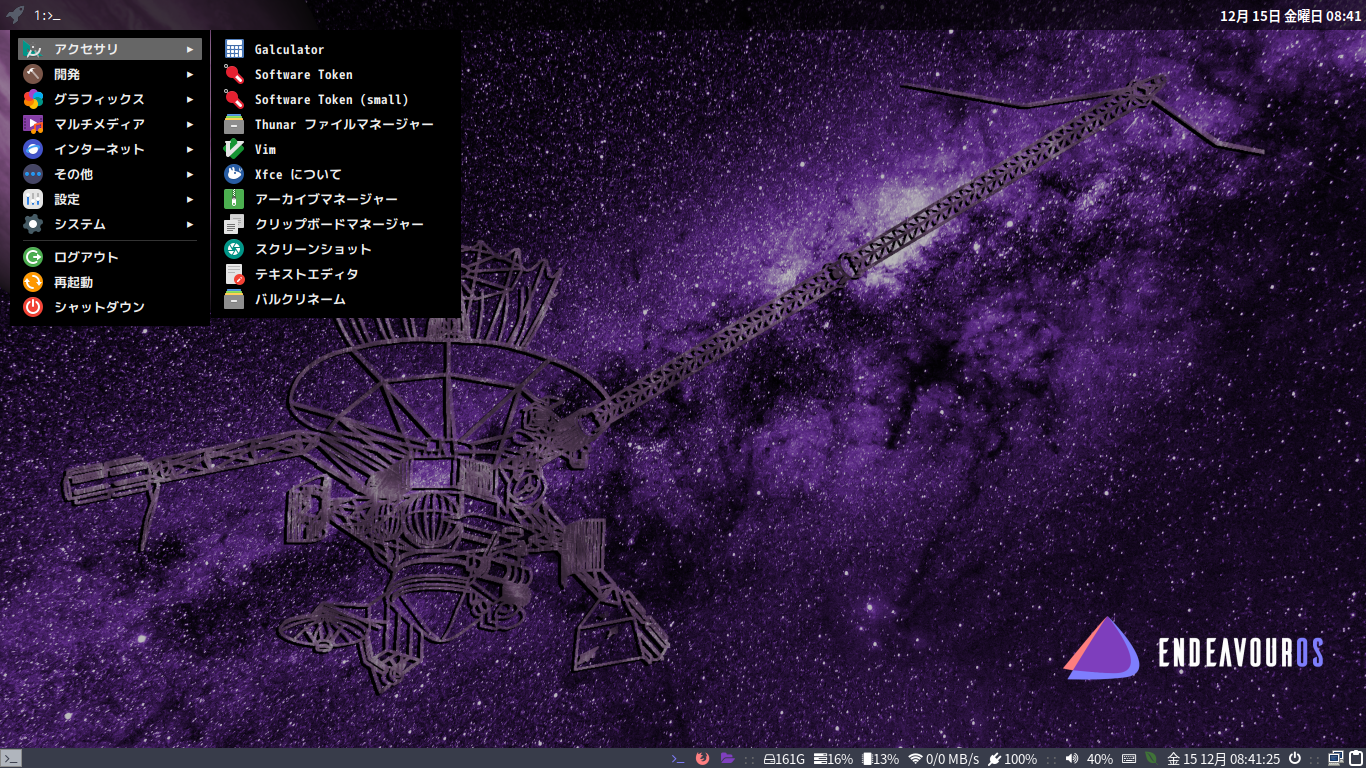Expand the 開発 submenu arrow
The height and width of the screenshot is (768, 1366).
pos(190,74)
